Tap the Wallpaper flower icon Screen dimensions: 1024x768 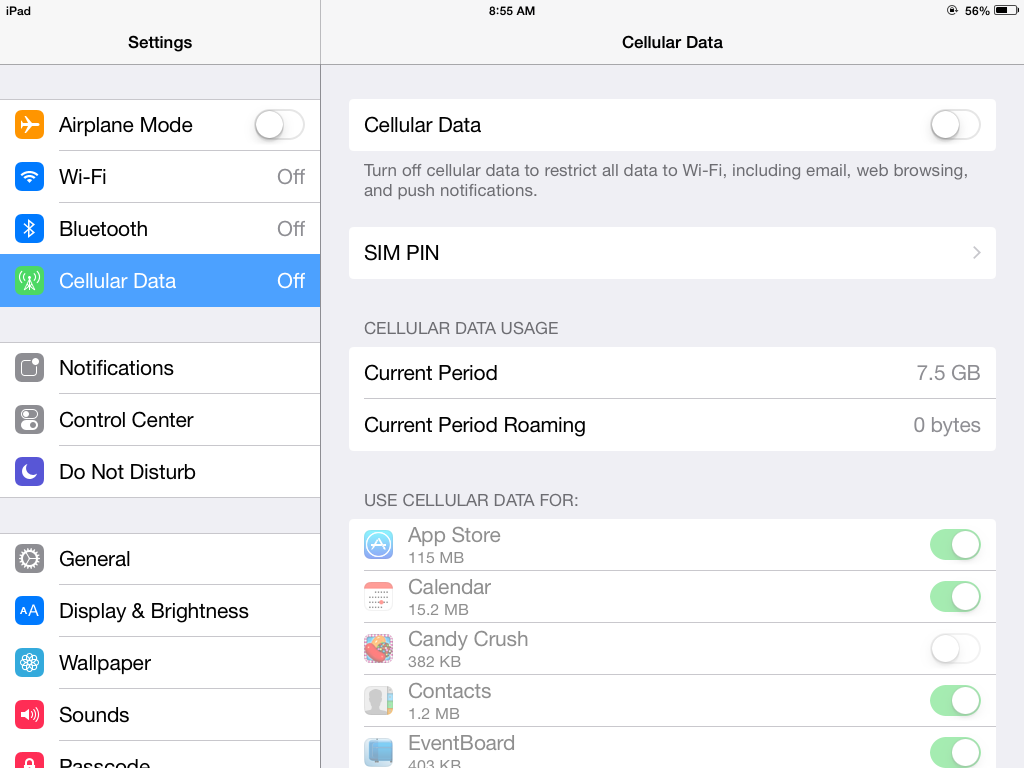[x=30, y=663]
